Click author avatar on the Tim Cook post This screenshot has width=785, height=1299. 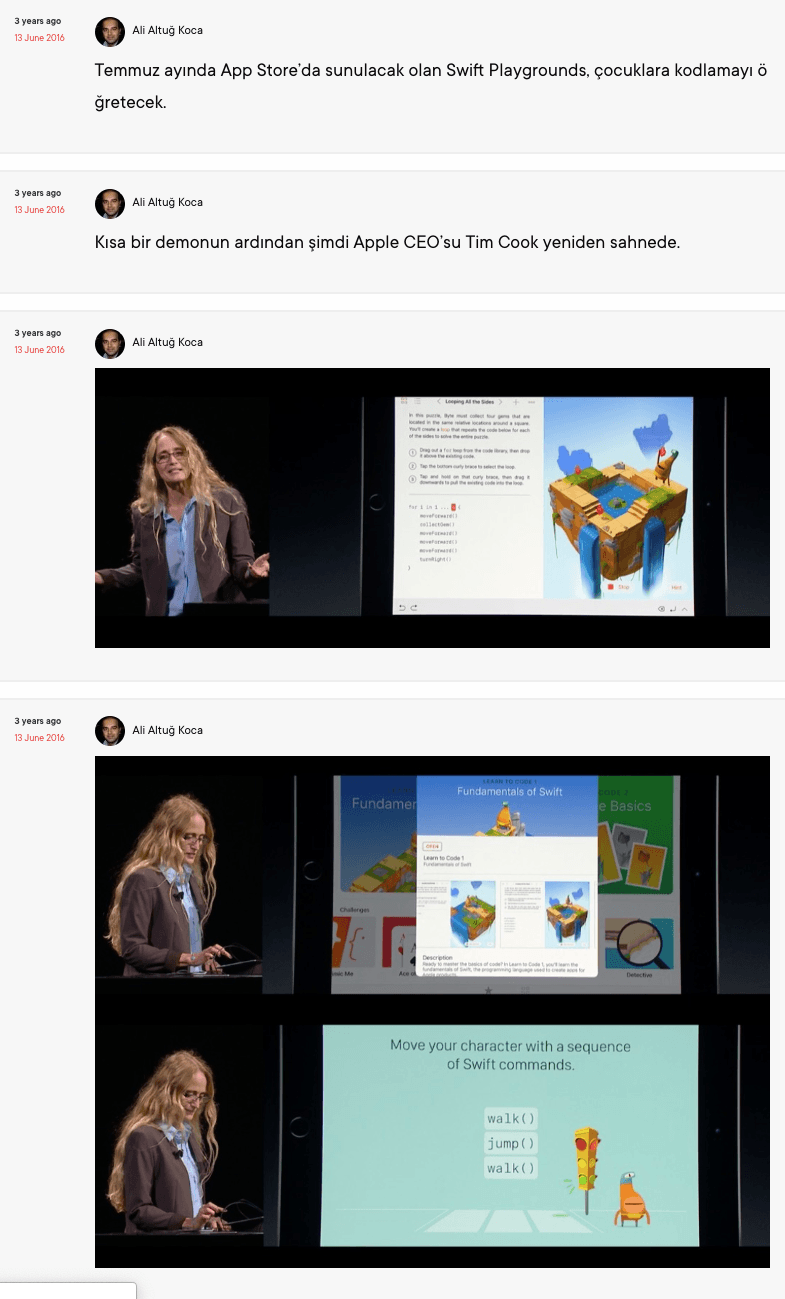(110, 204)
